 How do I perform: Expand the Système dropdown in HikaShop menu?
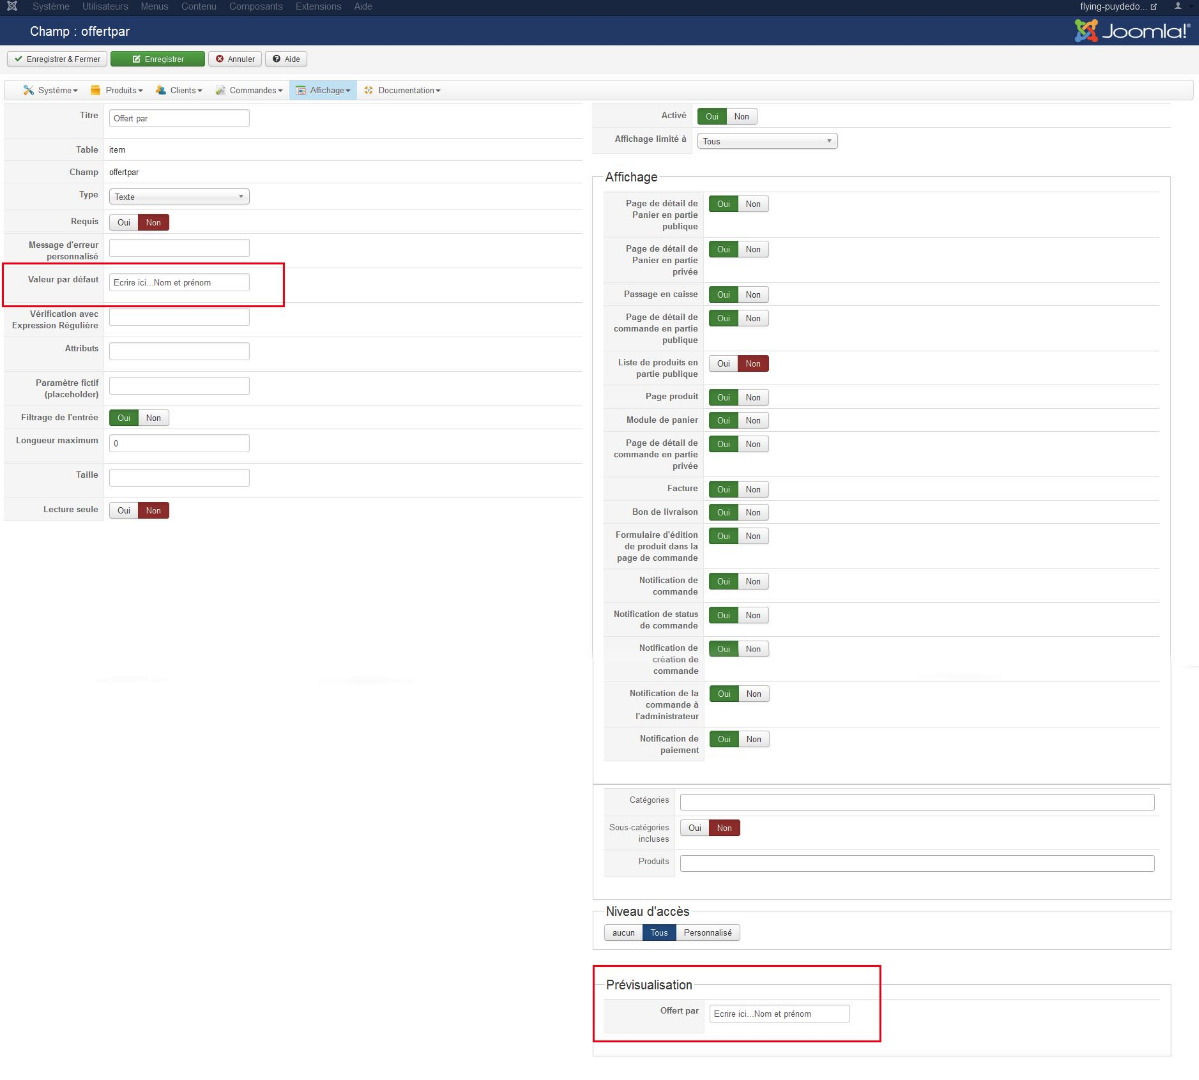click(50, 90)
